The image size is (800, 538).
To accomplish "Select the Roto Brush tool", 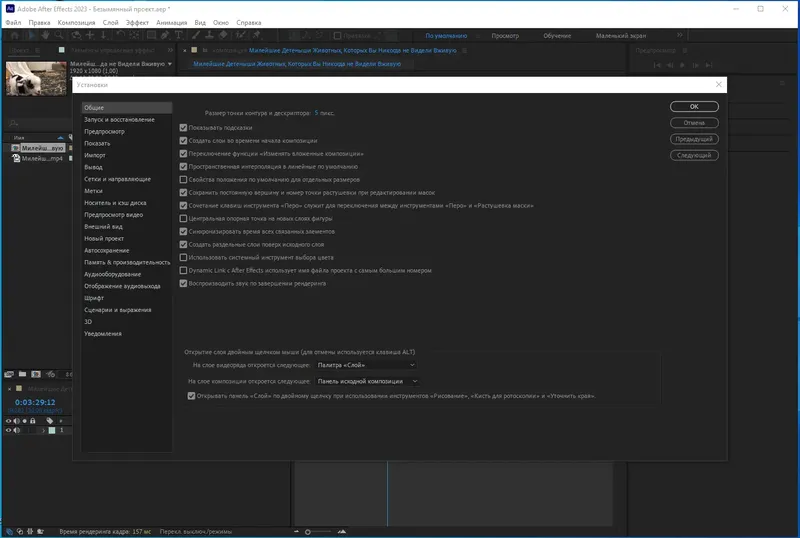I will pos(240,35).
